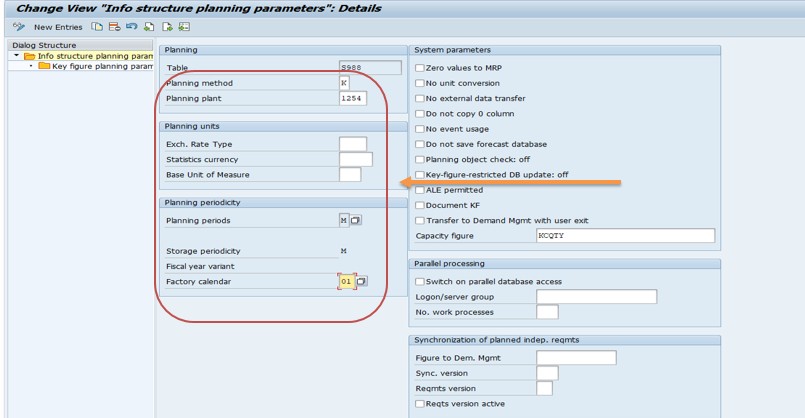Click the Planning plant input field
This screenshot has width=805, height=418.
coord(353,98)
